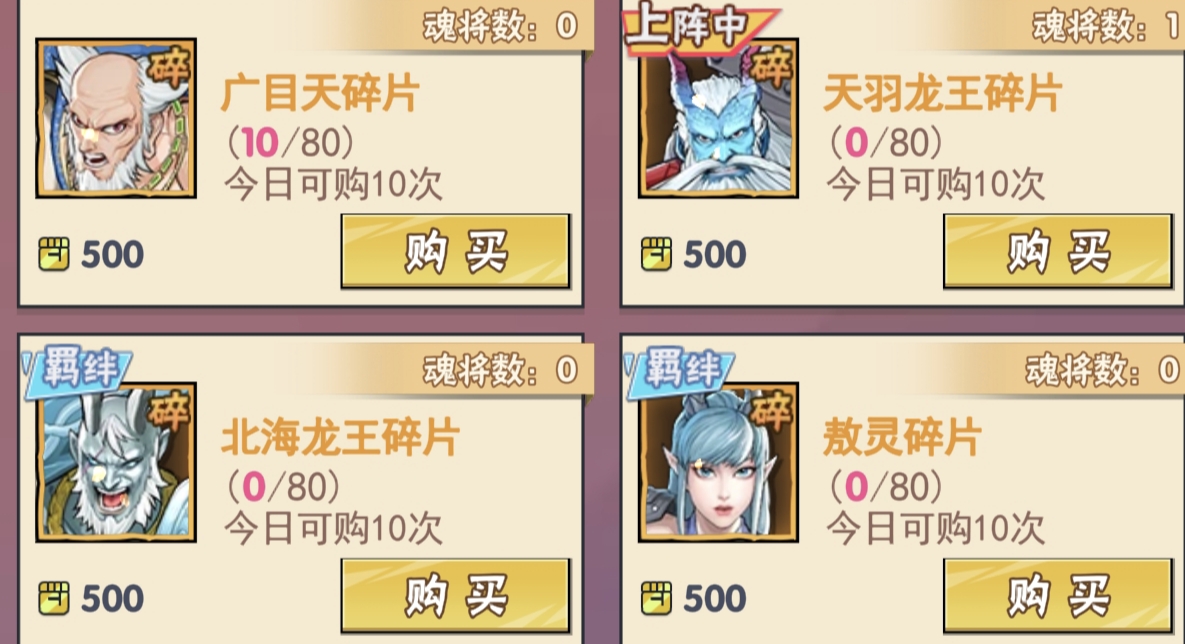Open the 北海龙王 character portrait

(x=116, y=463)
